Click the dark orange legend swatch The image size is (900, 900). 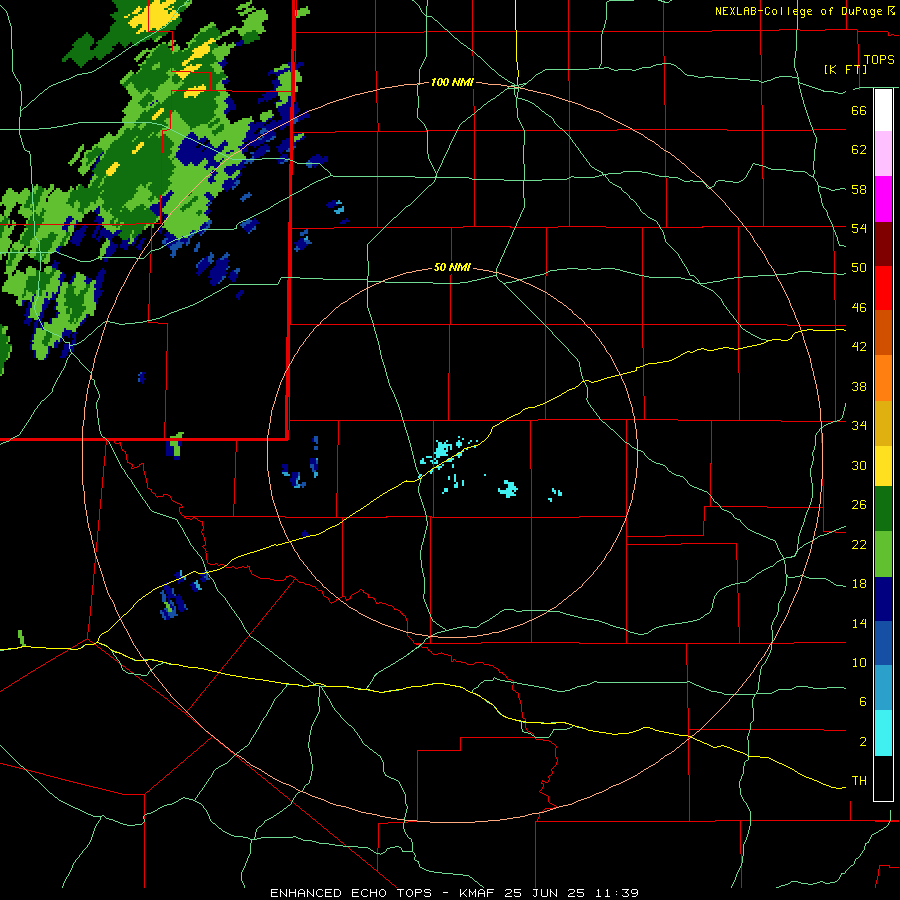pos(883,332)
